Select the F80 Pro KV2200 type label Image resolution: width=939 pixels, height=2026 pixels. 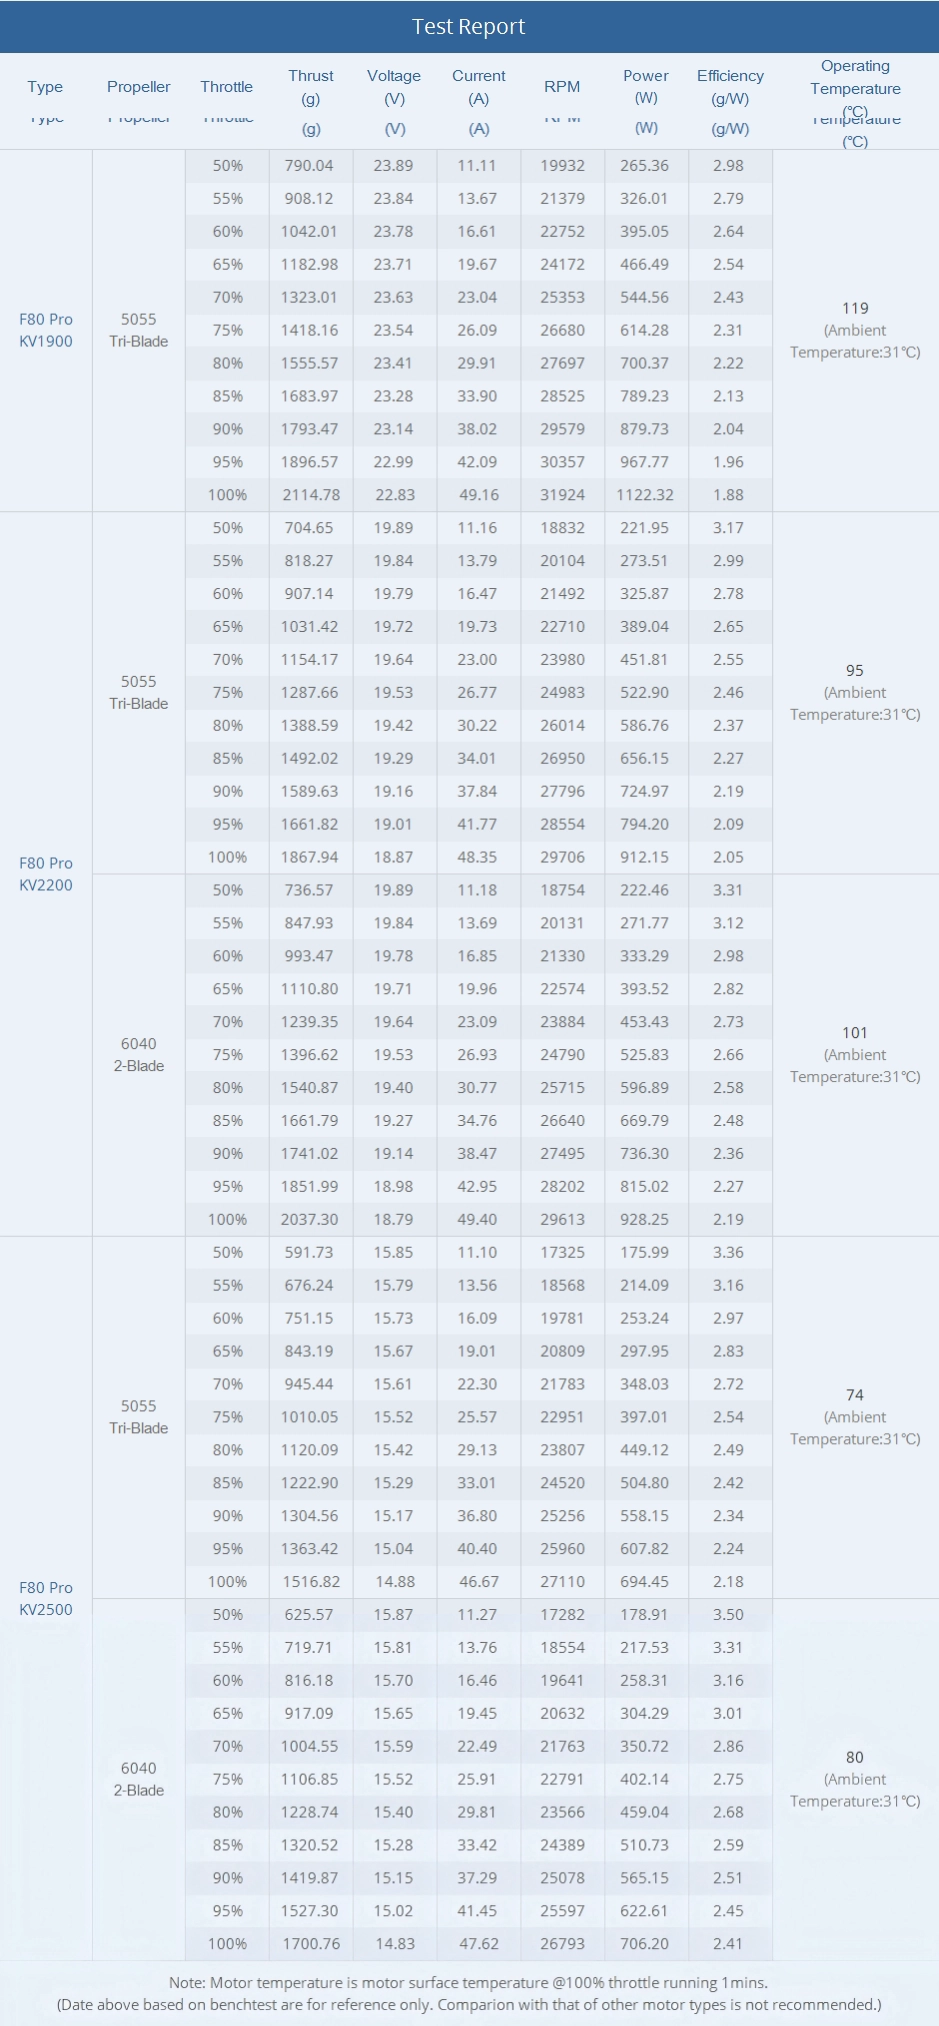click(46, 874)
